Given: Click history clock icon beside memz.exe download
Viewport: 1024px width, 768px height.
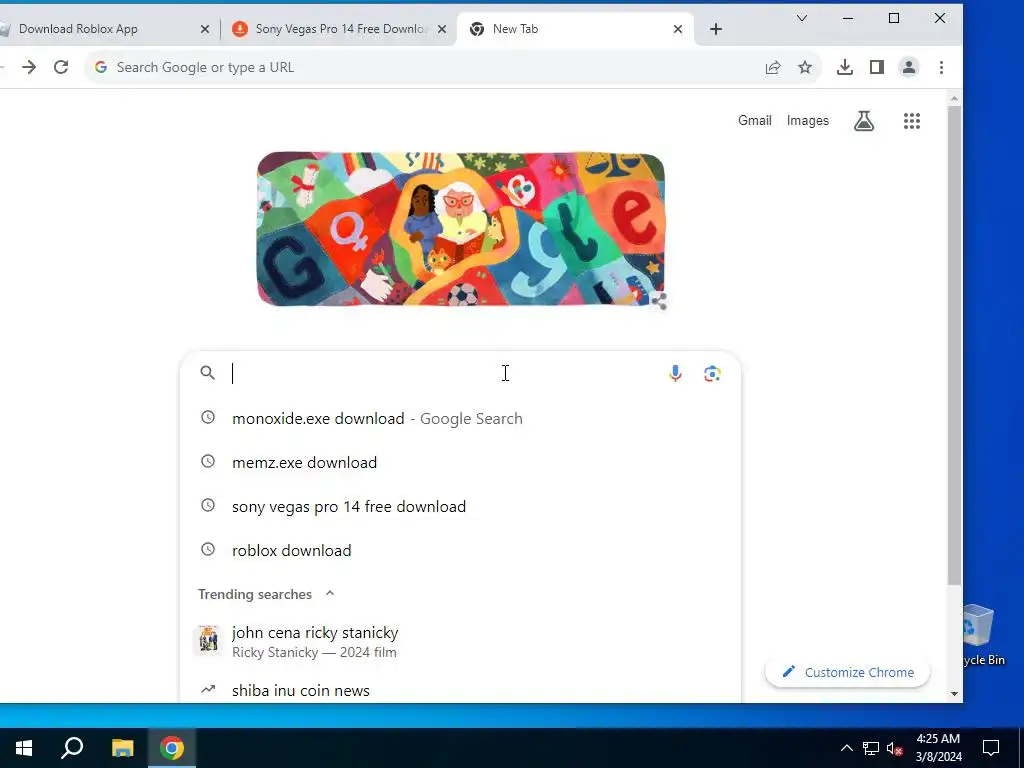Looking at the screenshot, I should click(x=208, y=462).
